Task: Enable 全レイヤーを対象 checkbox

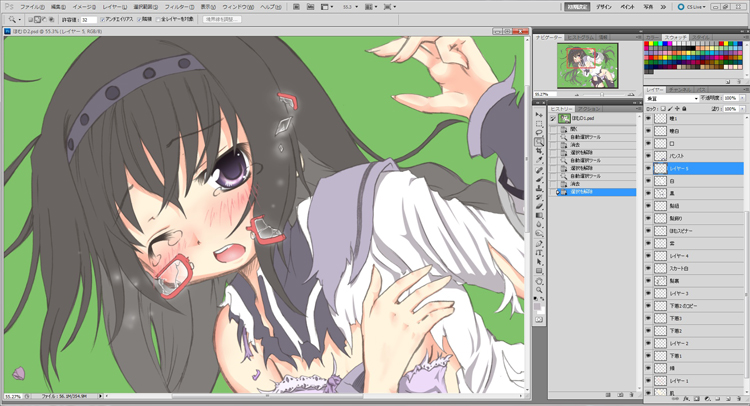Action: pos(158,20)
